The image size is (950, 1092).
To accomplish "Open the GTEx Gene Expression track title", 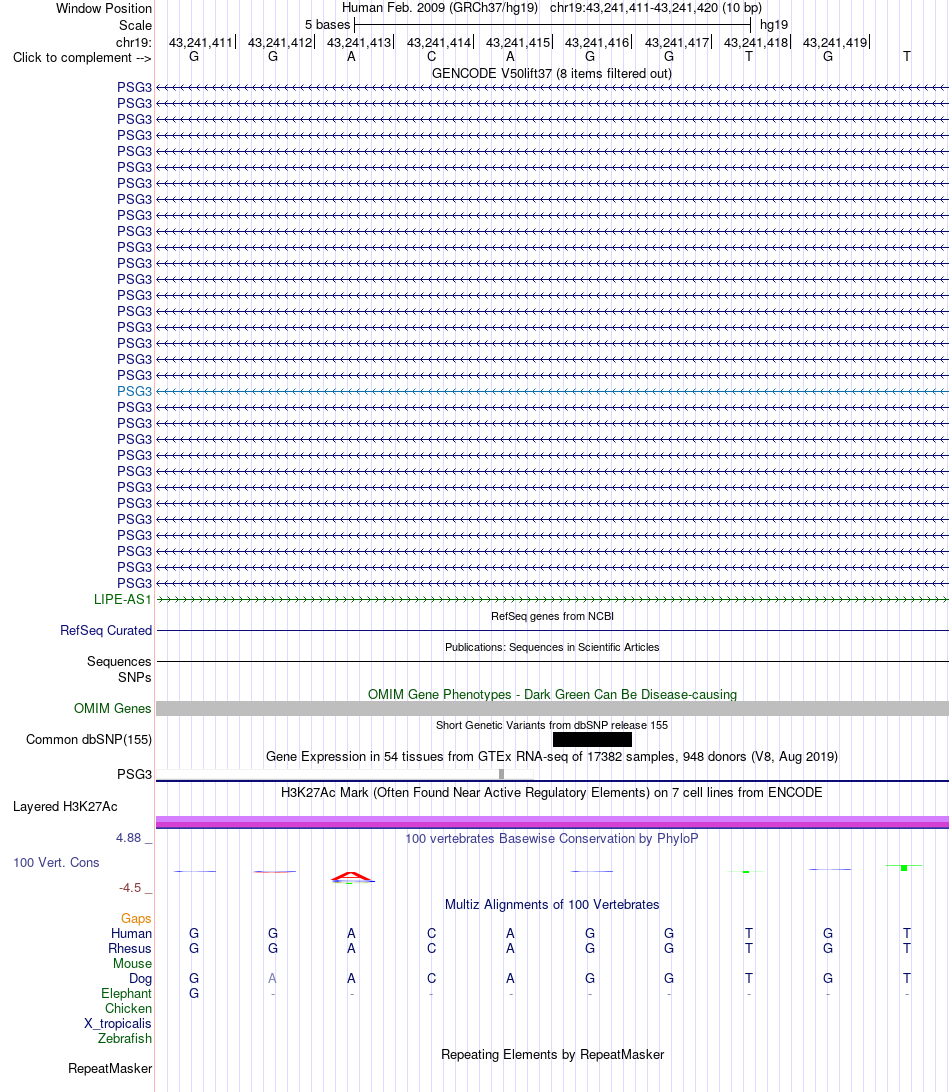I will click(552, 756).
